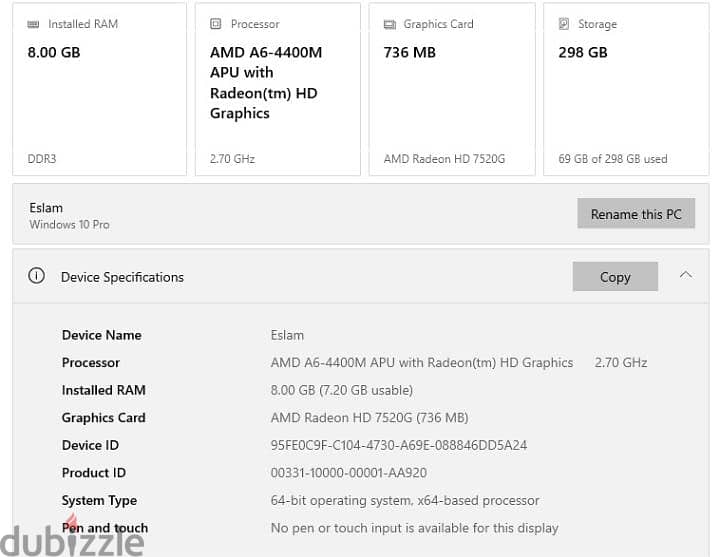Select the 'No pen or touch input' value
The image size is (720, 557).
(x=414, y=528)
